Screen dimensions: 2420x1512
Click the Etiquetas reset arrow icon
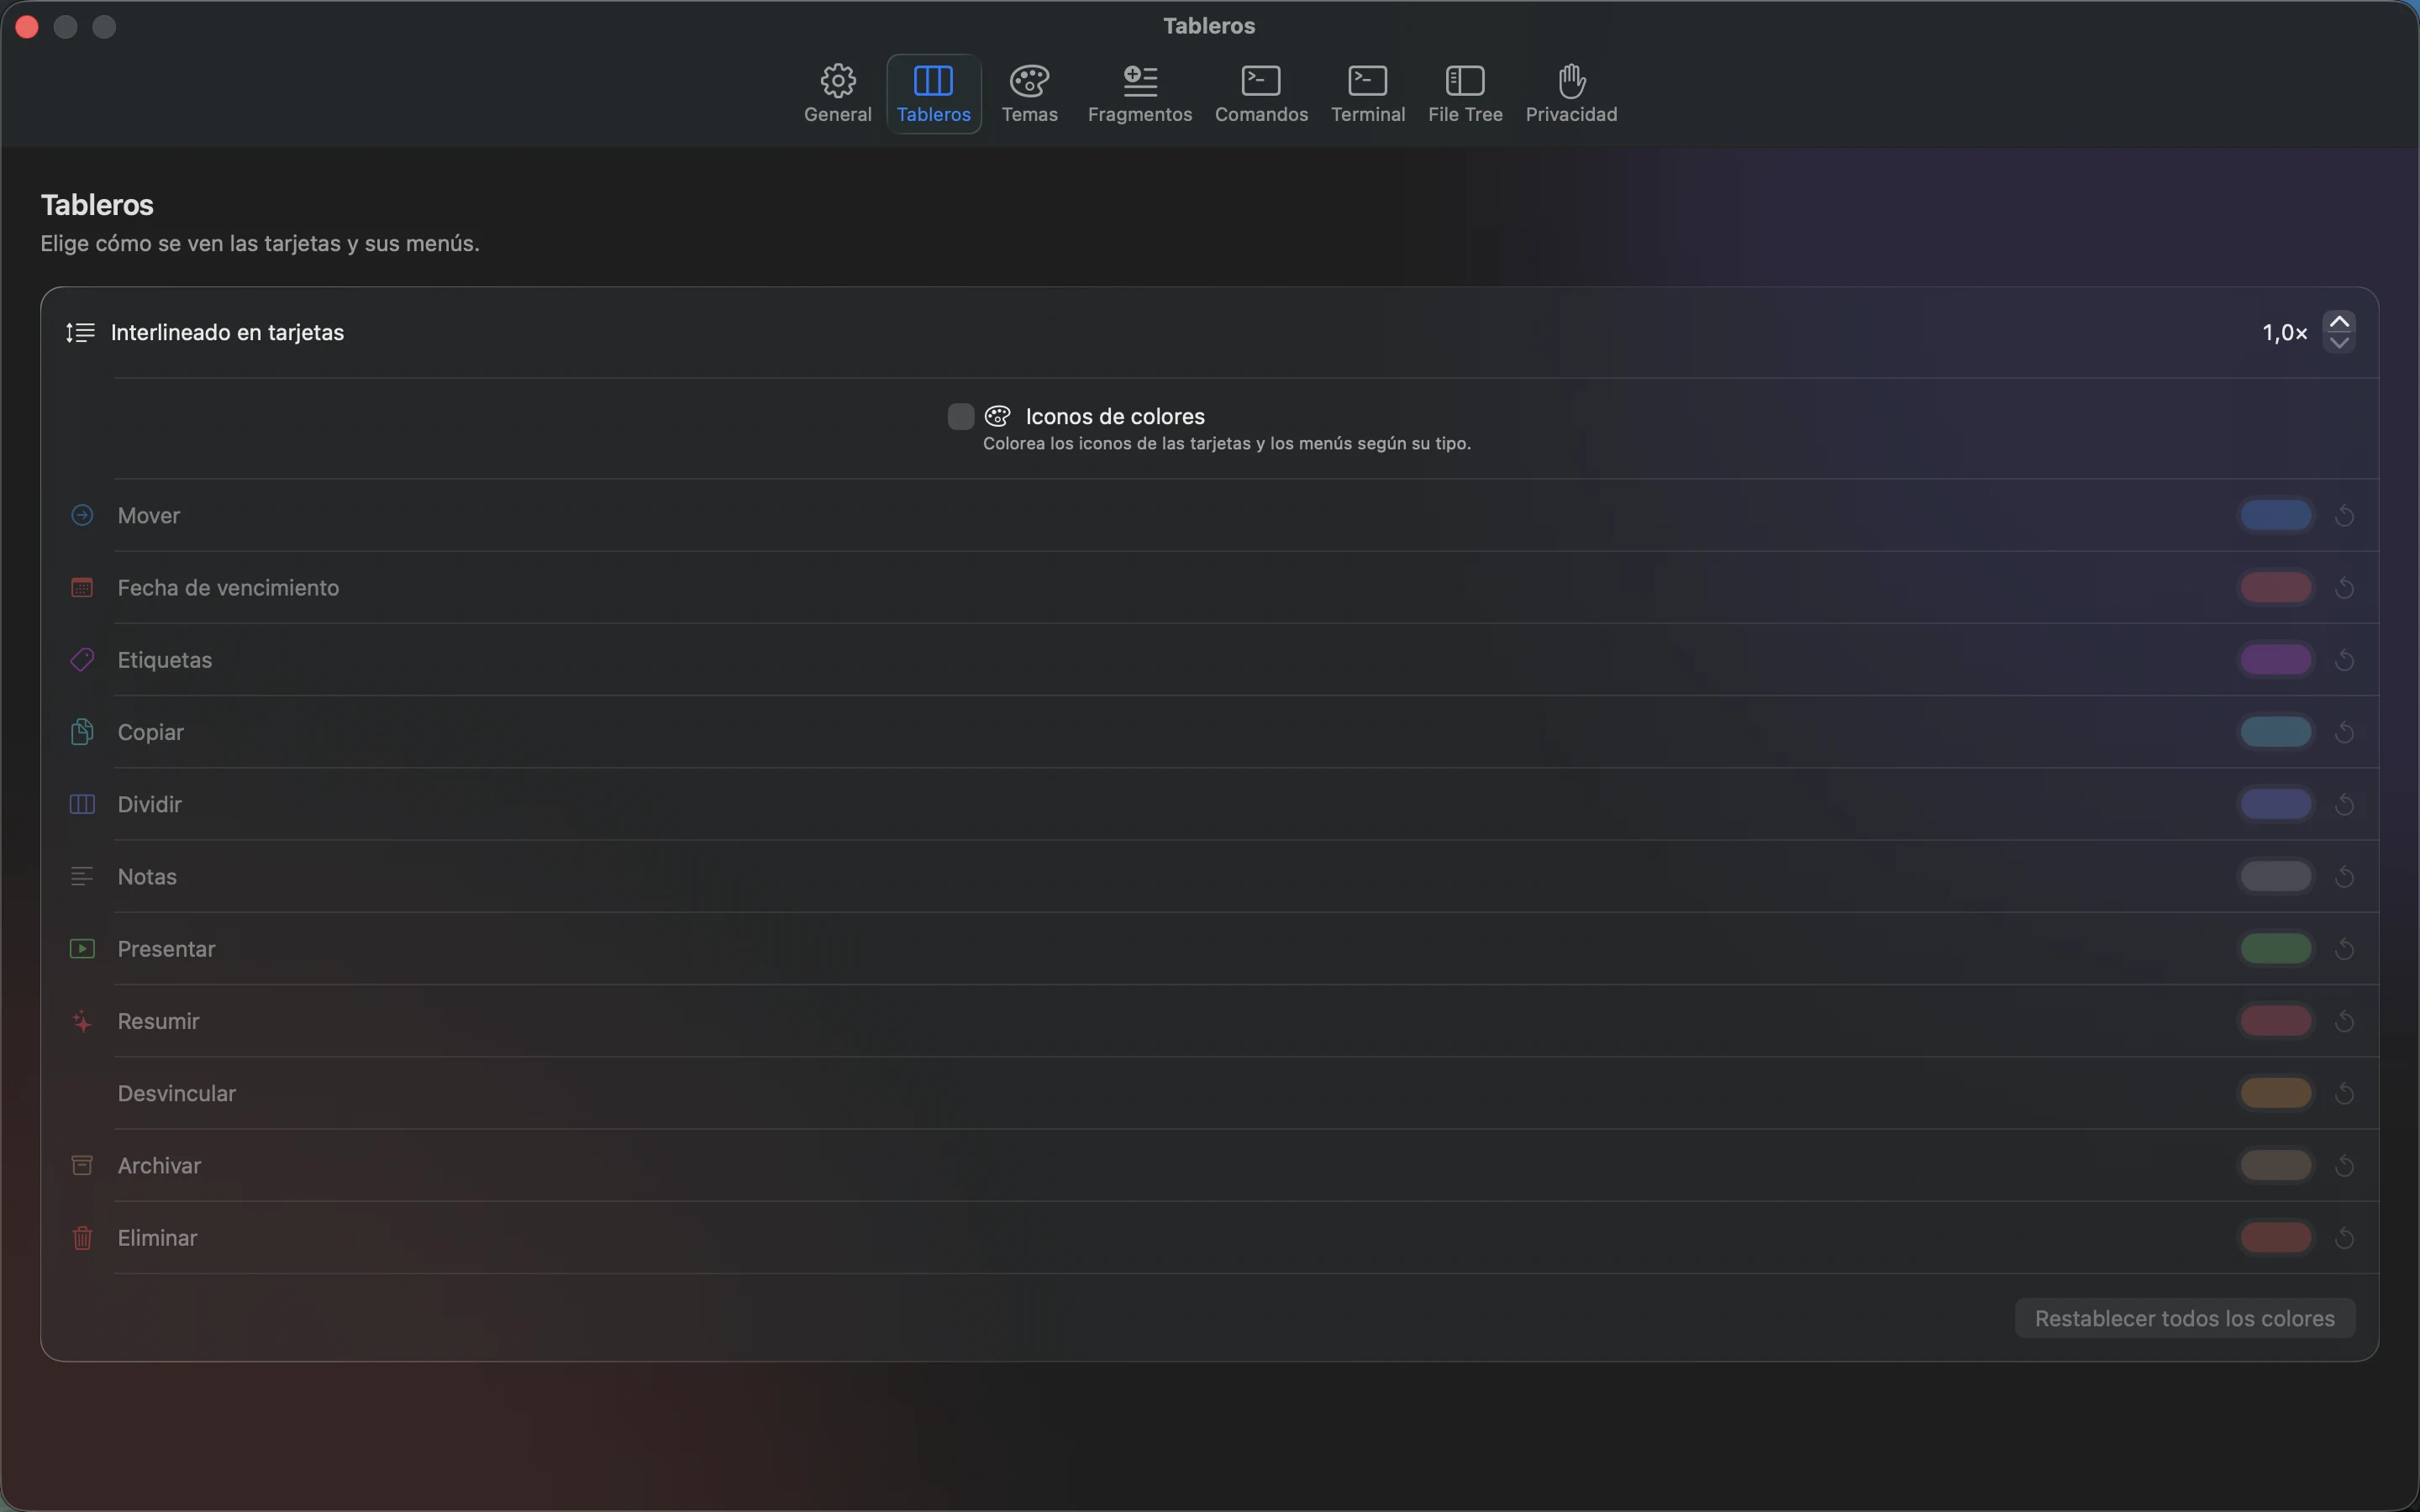tap(2344, 660)
